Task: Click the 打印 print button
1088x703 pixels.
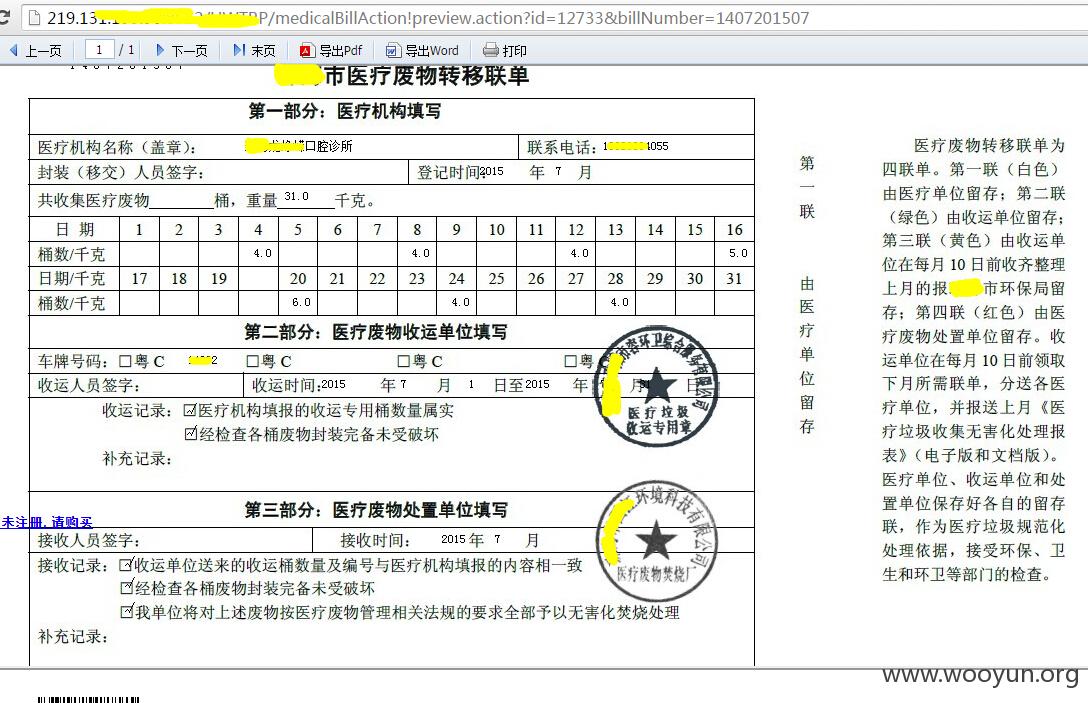Action: click(x=515, y=51)
